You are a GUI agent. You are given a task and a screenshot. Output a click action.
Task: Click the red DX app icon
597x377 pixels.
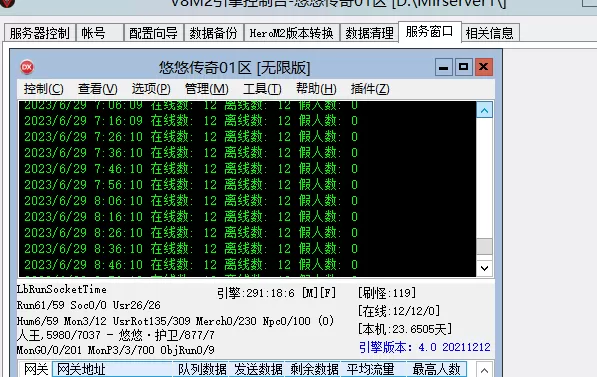pos(27,67)
